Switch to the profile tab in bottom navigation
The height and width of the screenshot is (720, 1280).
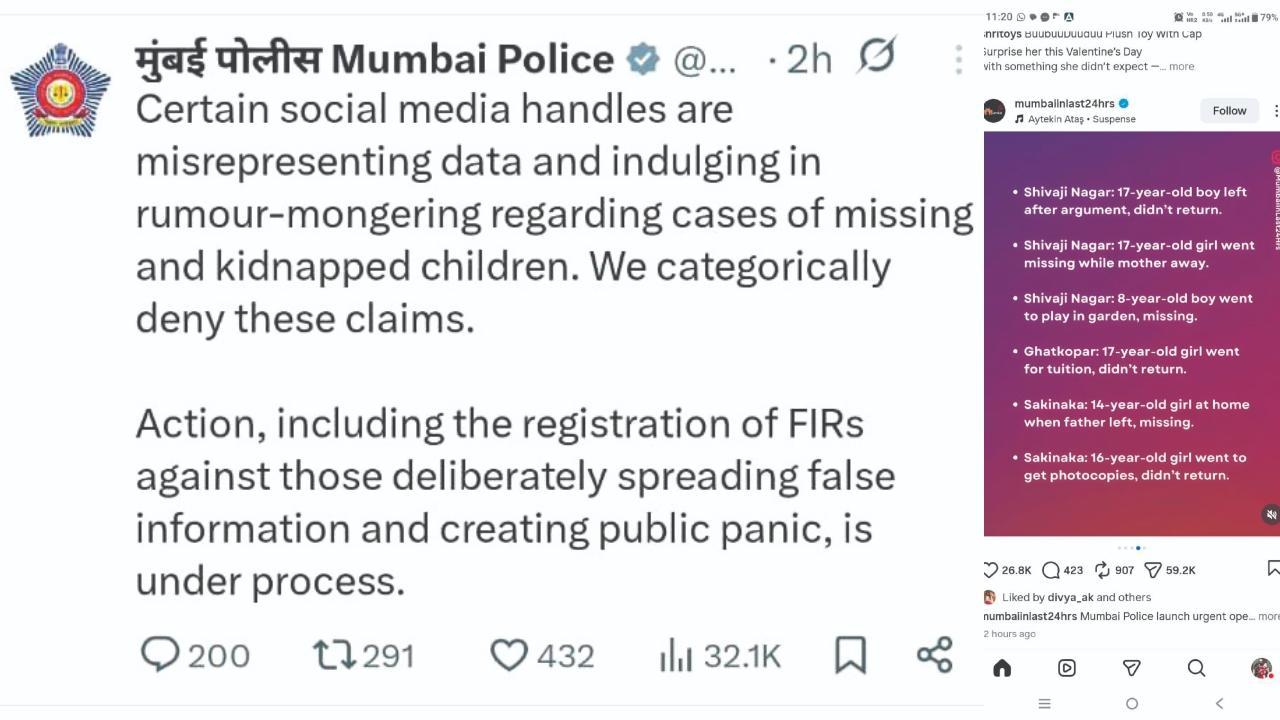click(x=1261, y=668)
